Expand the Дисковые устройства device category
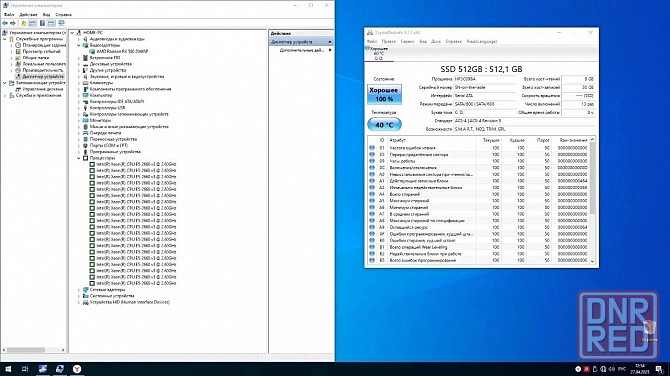Screen dimensions: 670x376 coord(79,64)
